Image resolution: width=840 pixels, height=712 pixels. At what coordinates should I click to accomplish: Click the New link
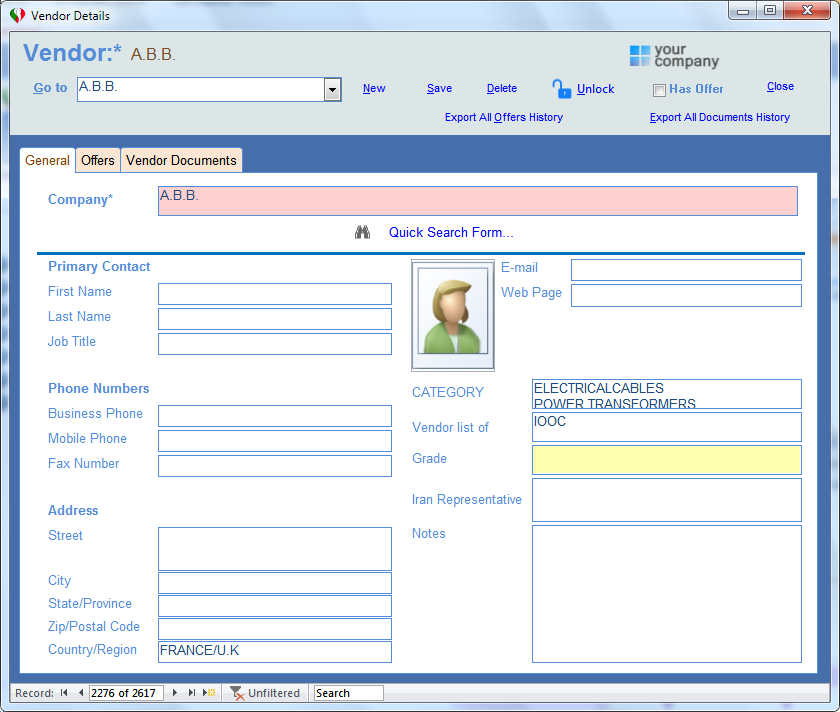click(x=374, y=88)
